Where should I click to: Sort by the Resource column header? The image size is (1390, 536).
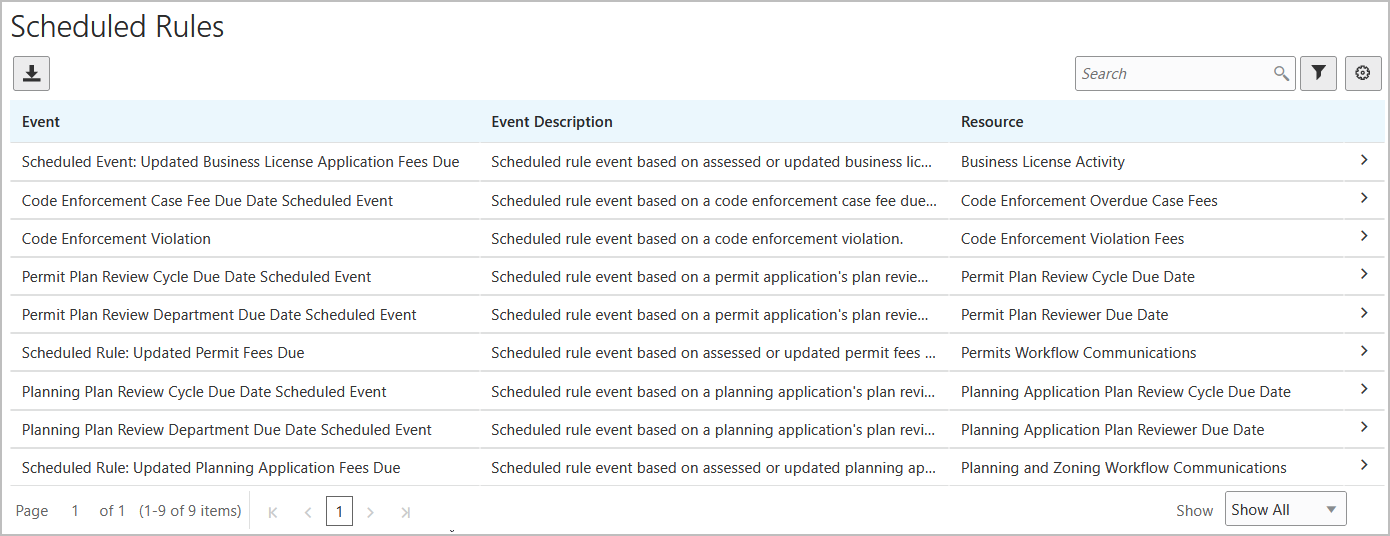click(992, 122)
